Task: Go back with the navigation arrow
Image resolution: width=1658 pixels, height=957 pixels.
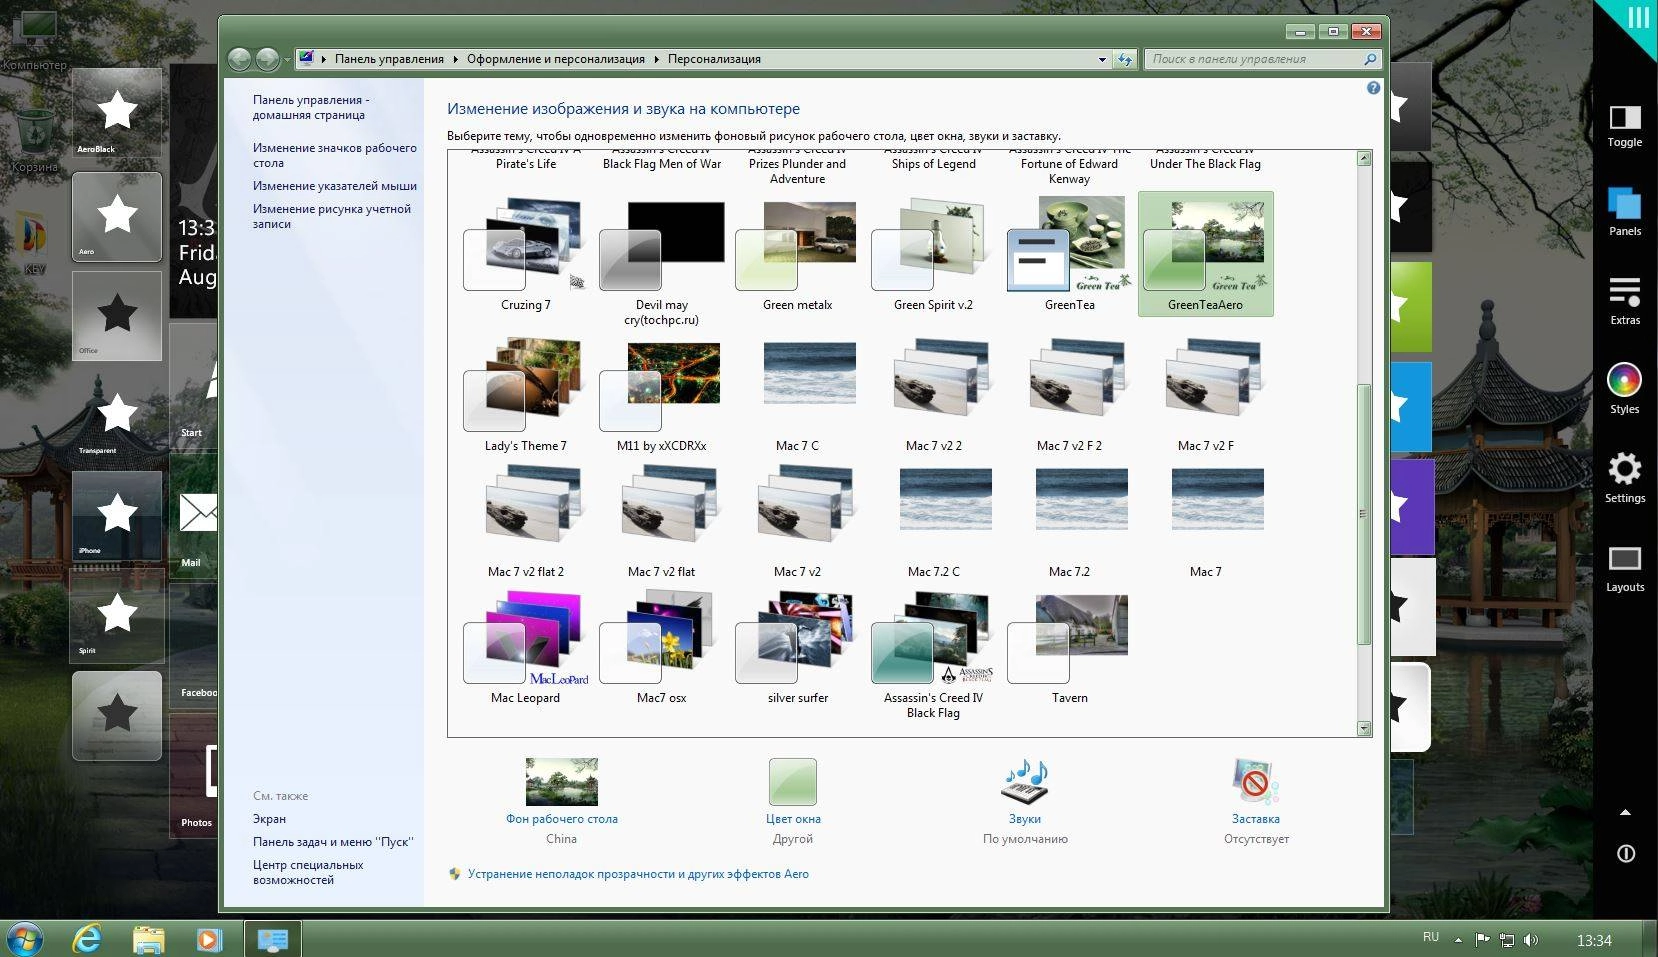Action: point(239,59)
